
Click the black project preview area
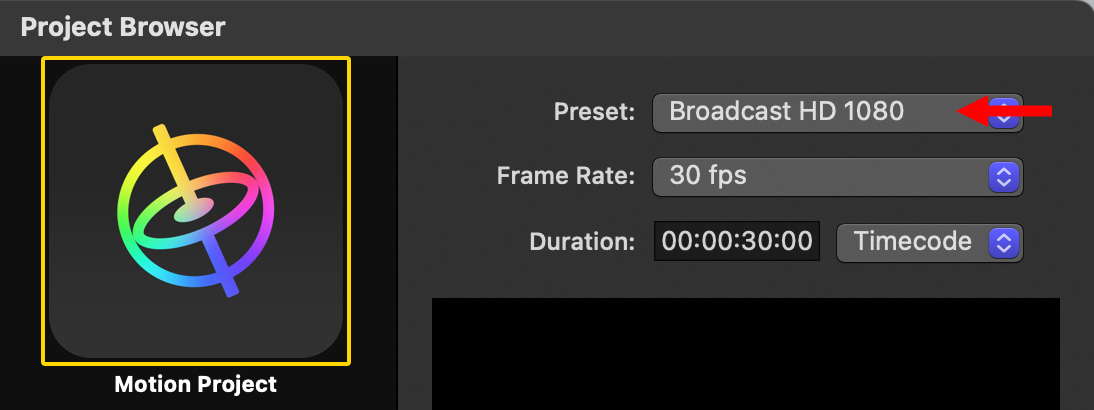745,355
